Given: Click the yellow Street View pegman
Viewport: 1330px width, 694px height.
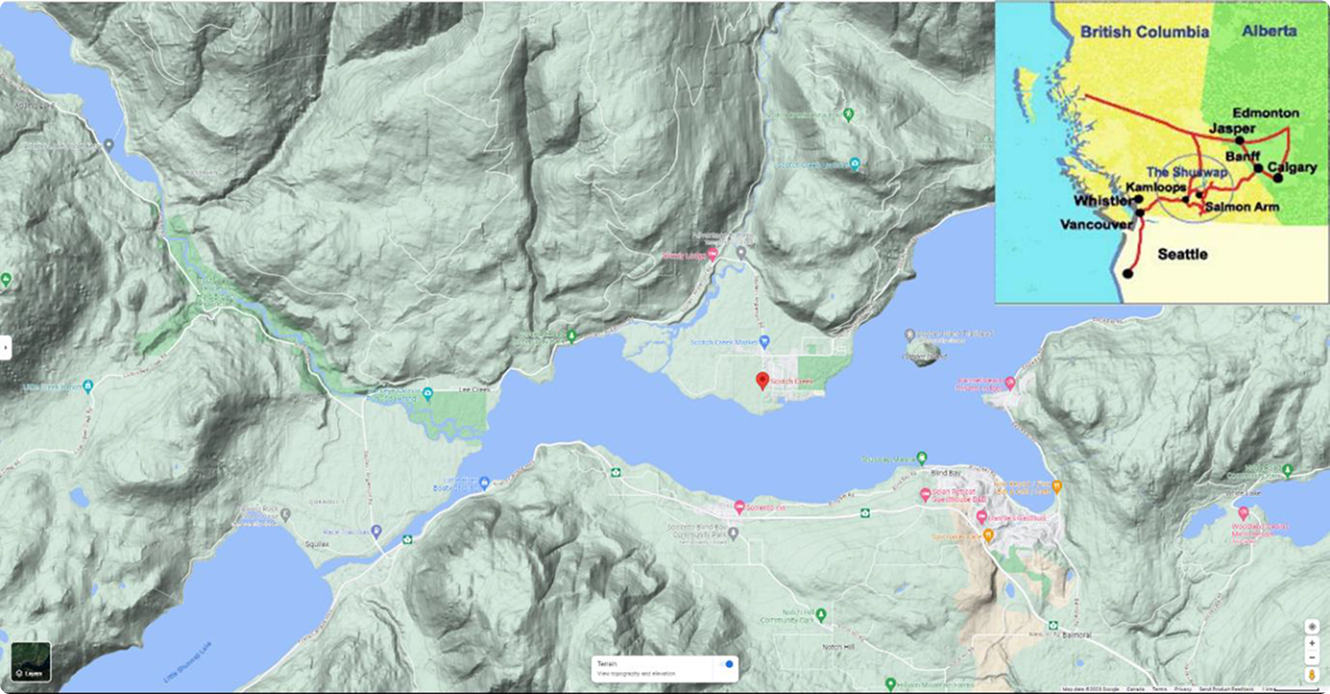Looking at the screenshot, I should pyautogui.click(x=1311, y=675).
